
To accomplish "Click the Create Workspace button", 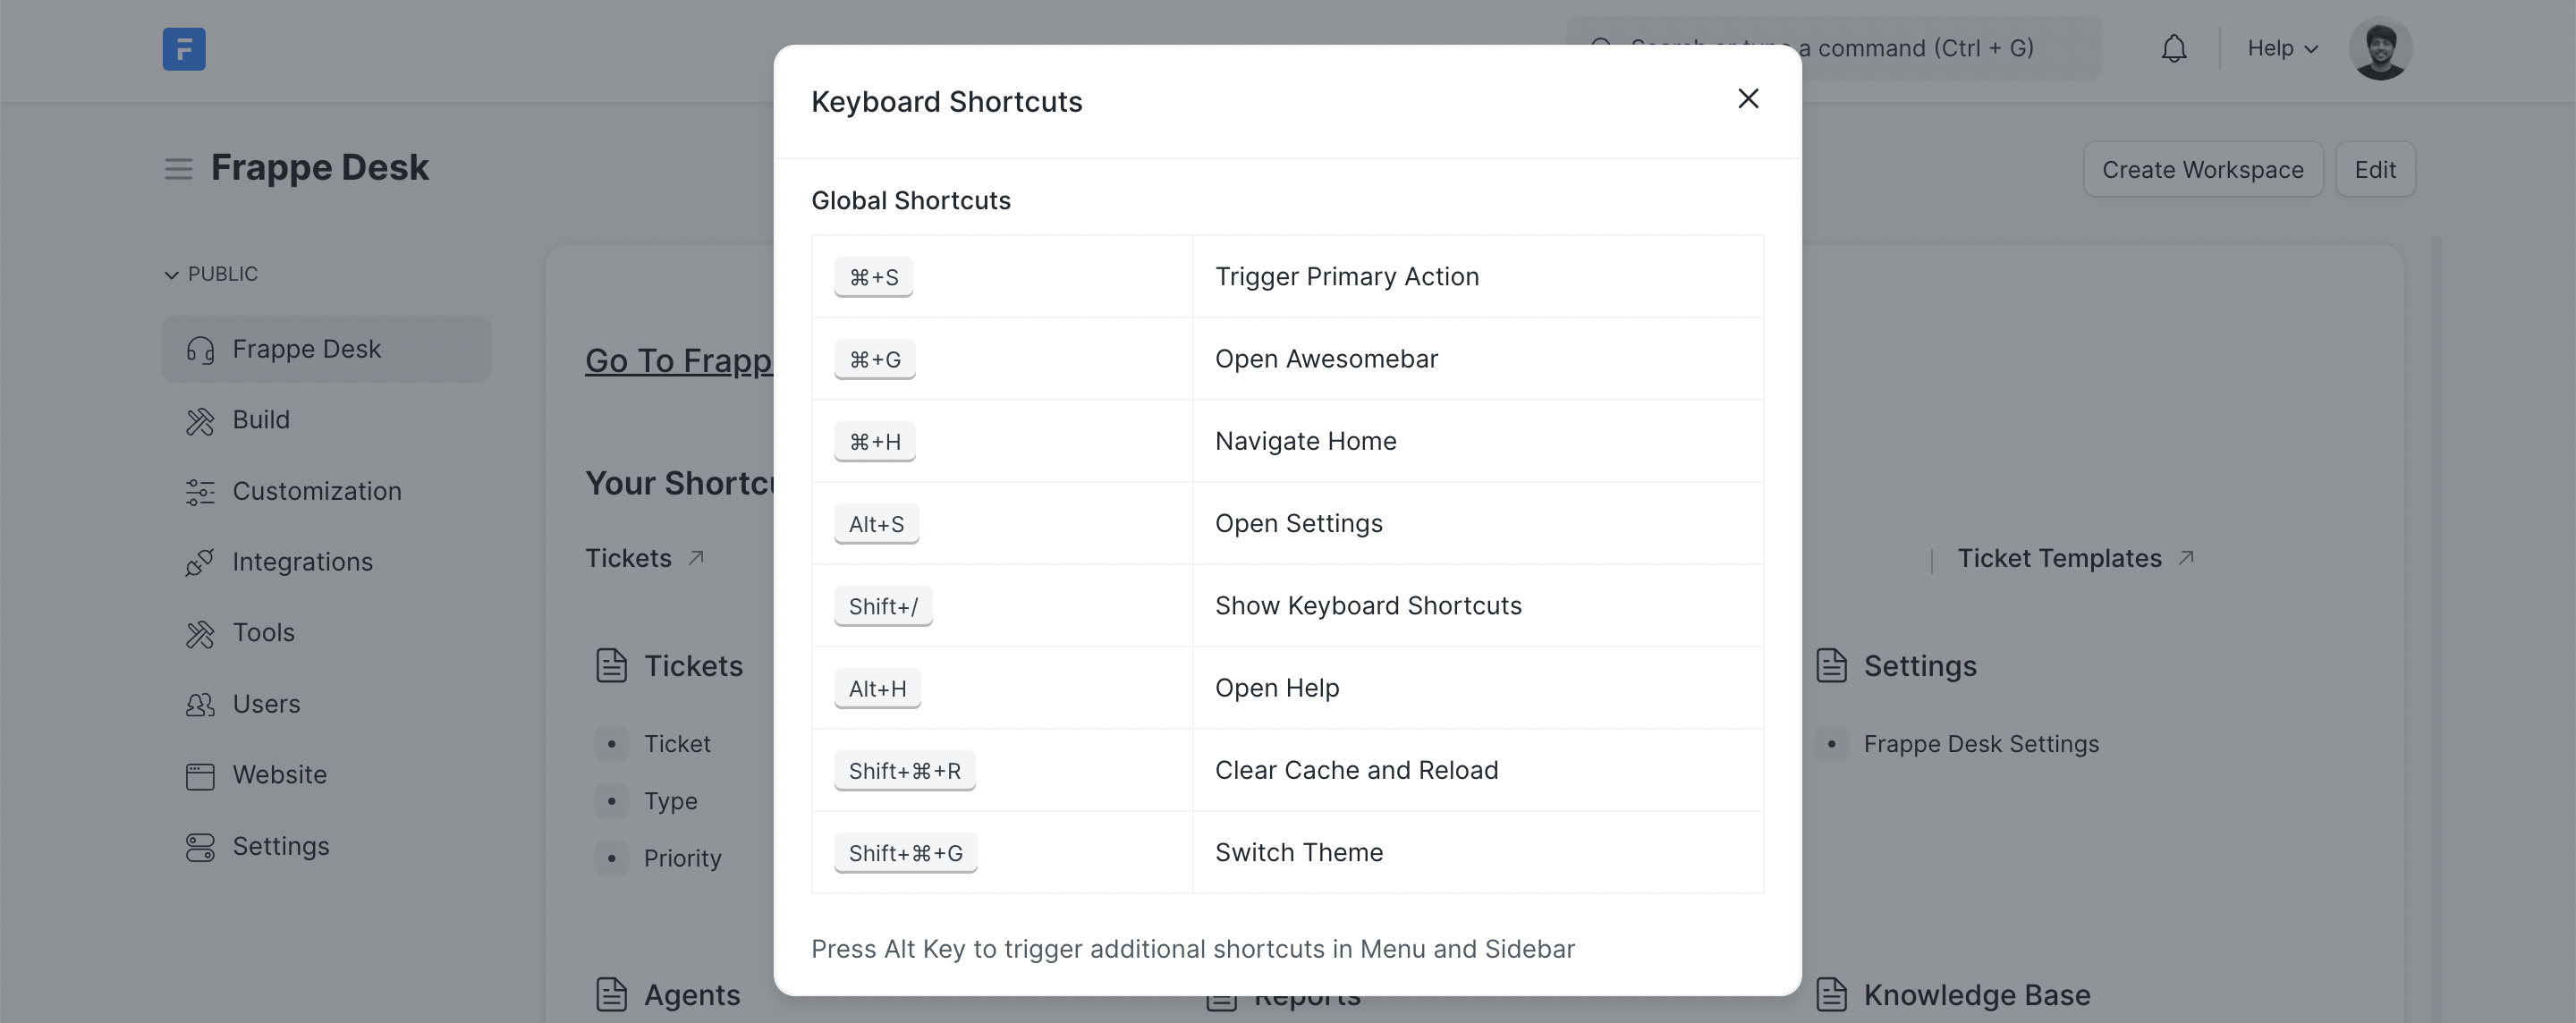I will [2202, 169].
